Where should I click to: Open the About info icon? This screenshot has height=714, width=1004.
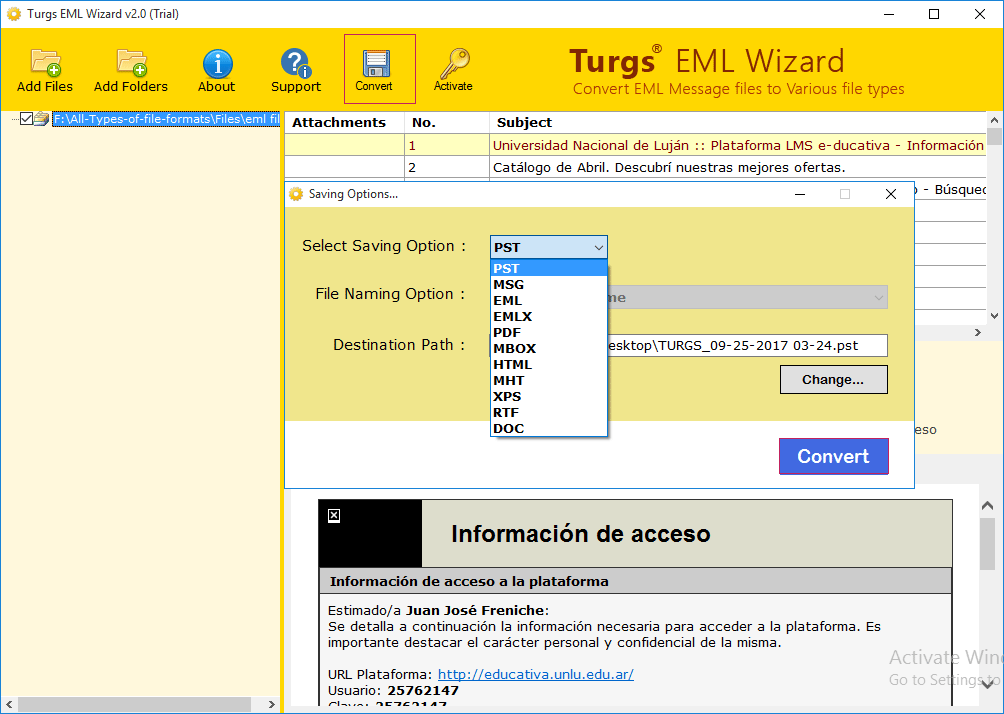(x=217, y=63)
